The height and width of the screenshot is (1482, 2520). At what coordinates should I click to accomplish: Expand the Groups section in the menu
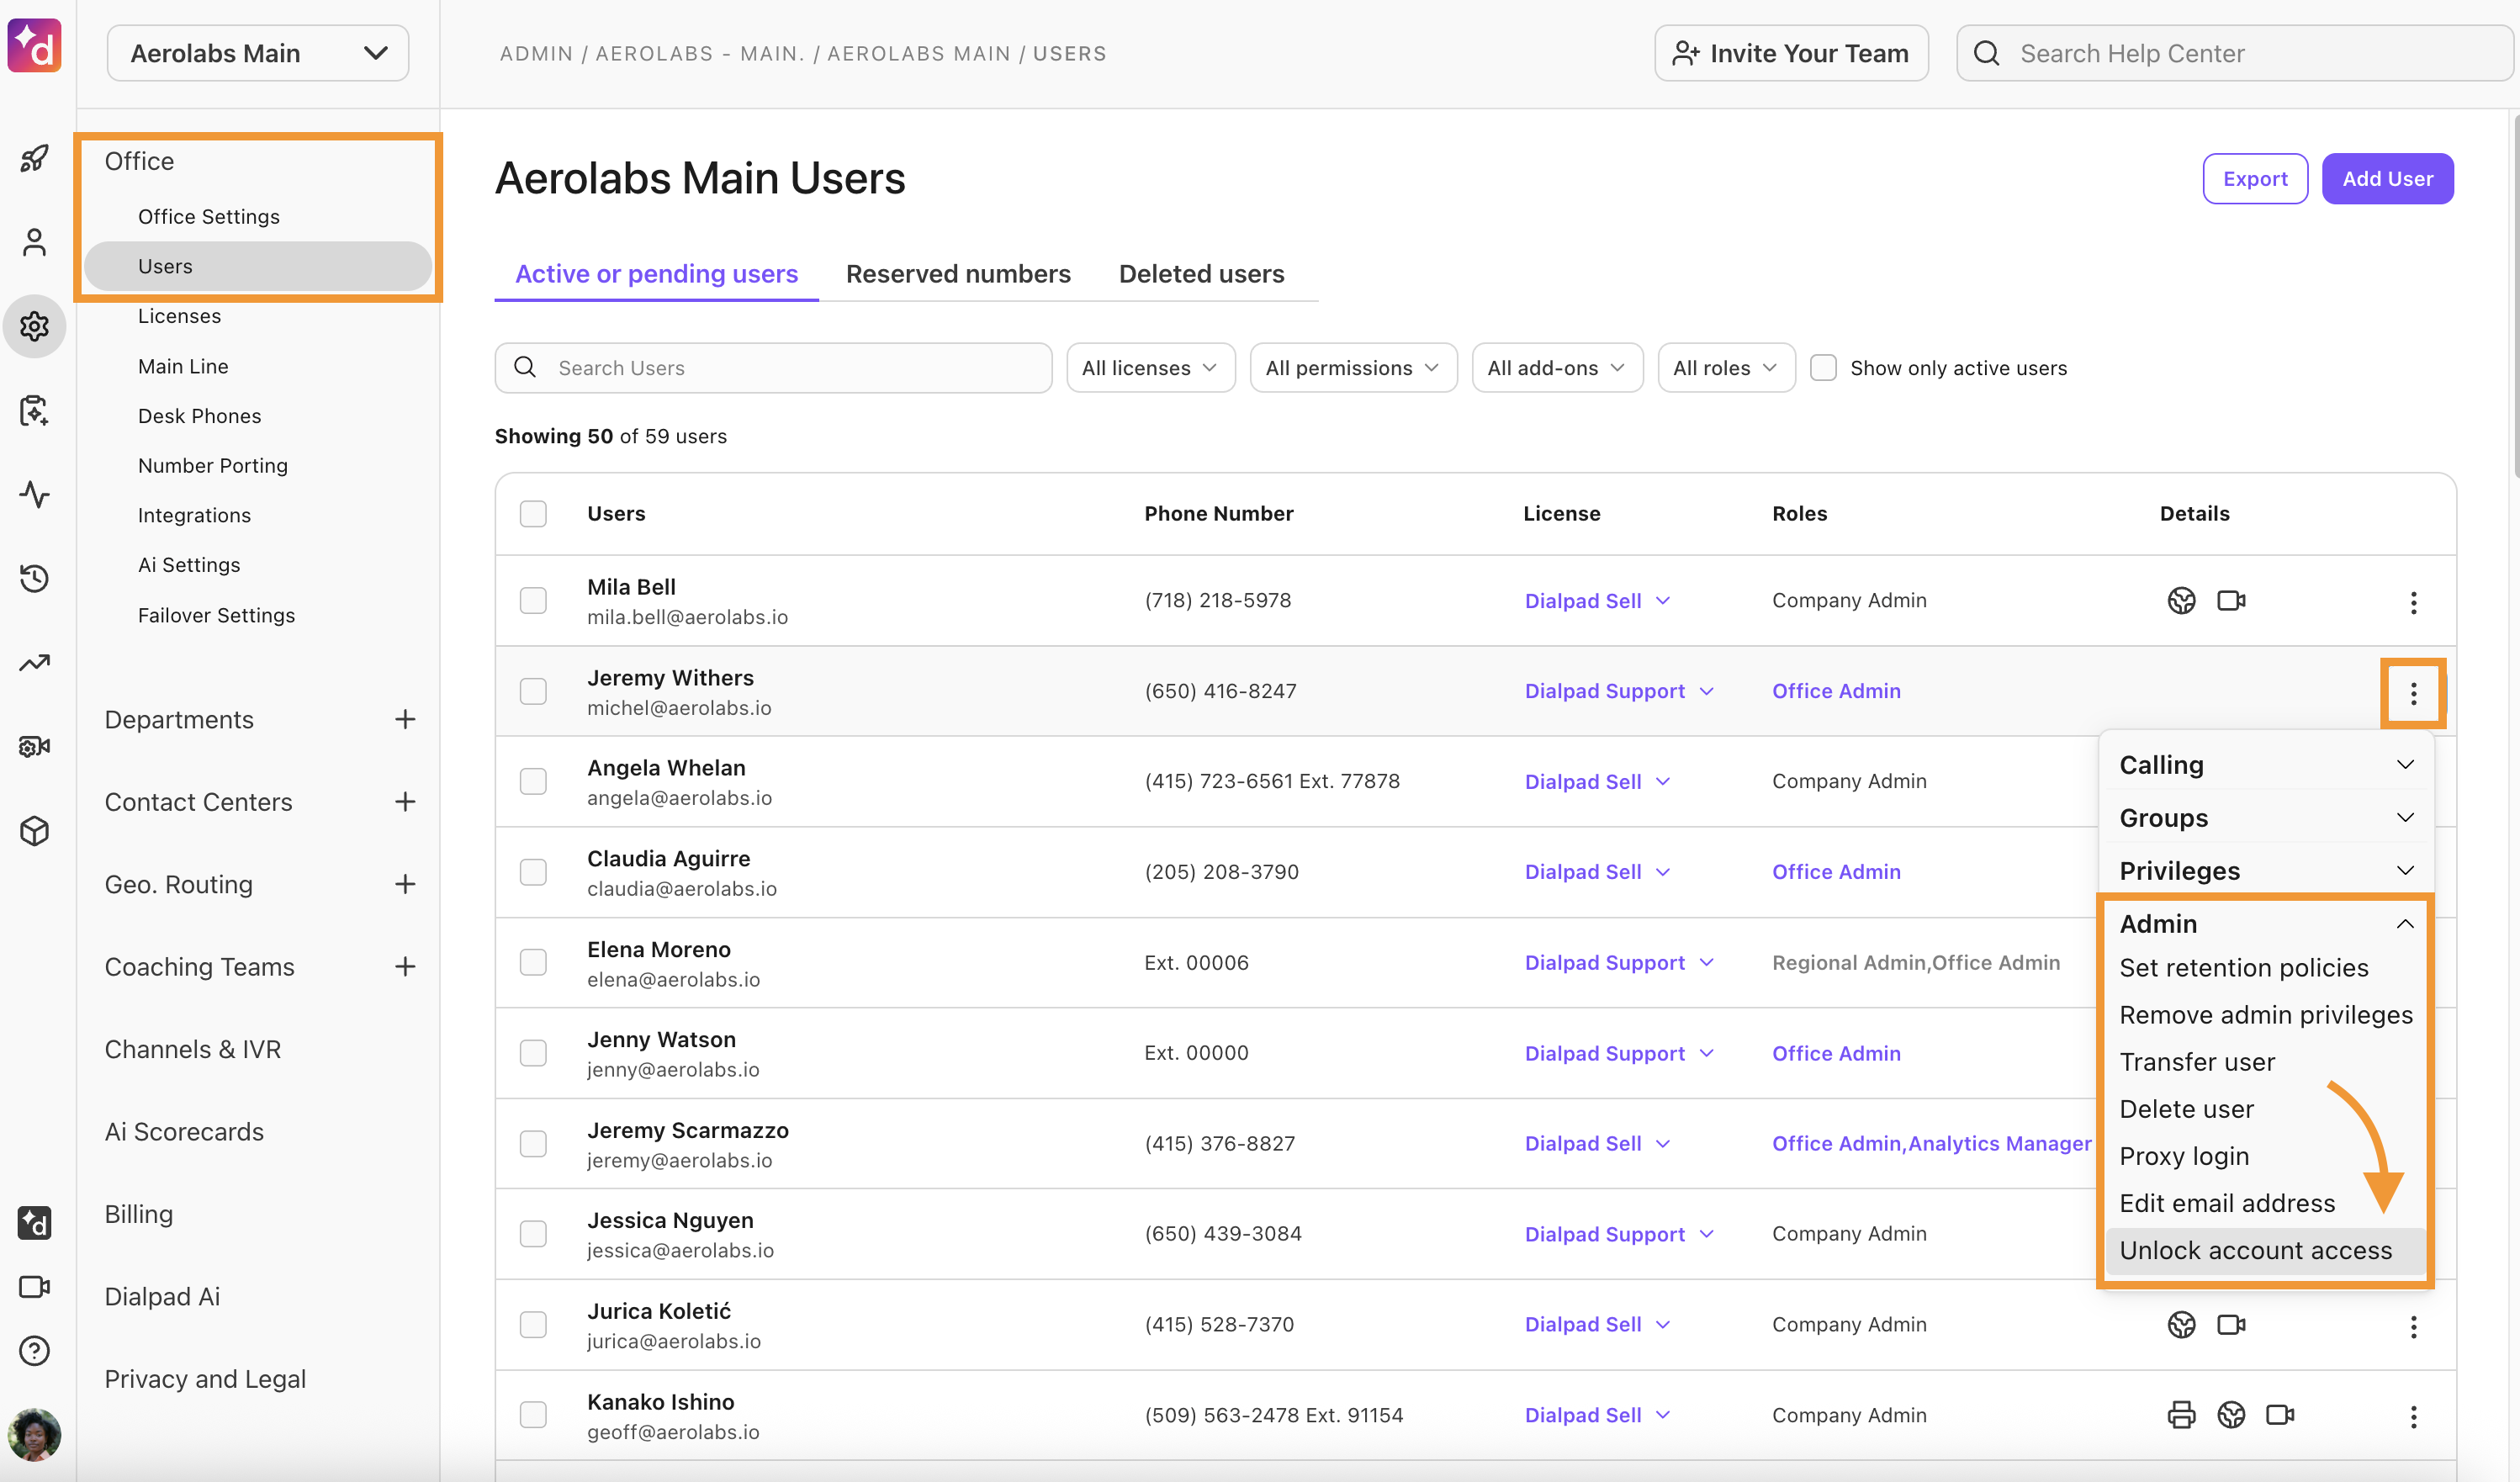pos(2265,818)
